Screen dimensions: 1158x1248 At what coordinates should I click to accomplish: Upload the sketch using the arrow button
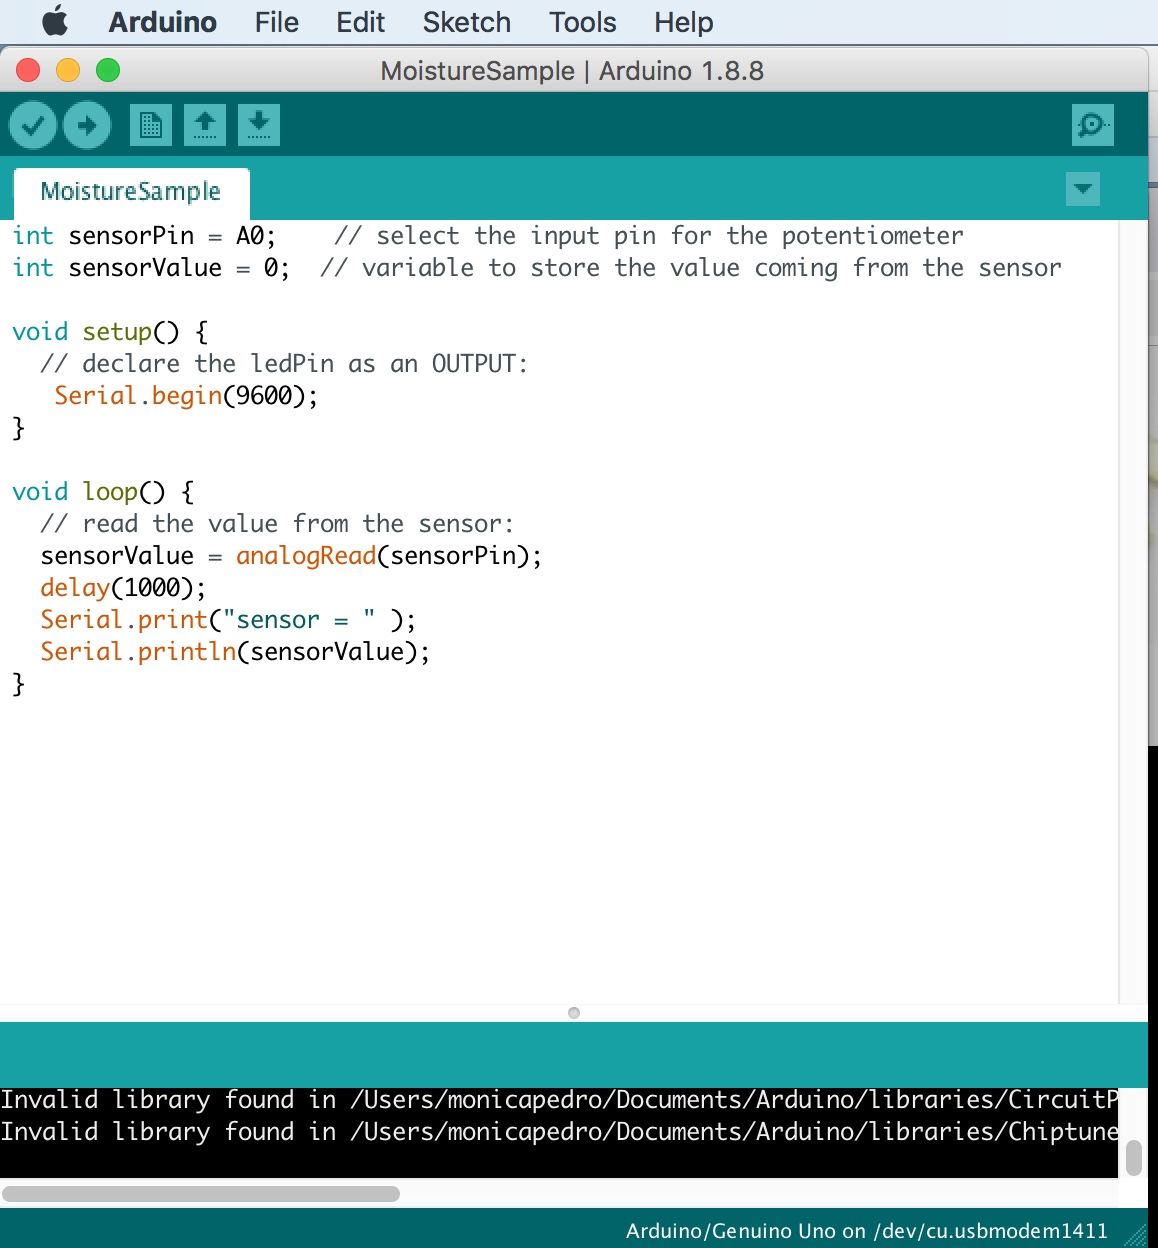pyautogui.click(x=87, y=125)
